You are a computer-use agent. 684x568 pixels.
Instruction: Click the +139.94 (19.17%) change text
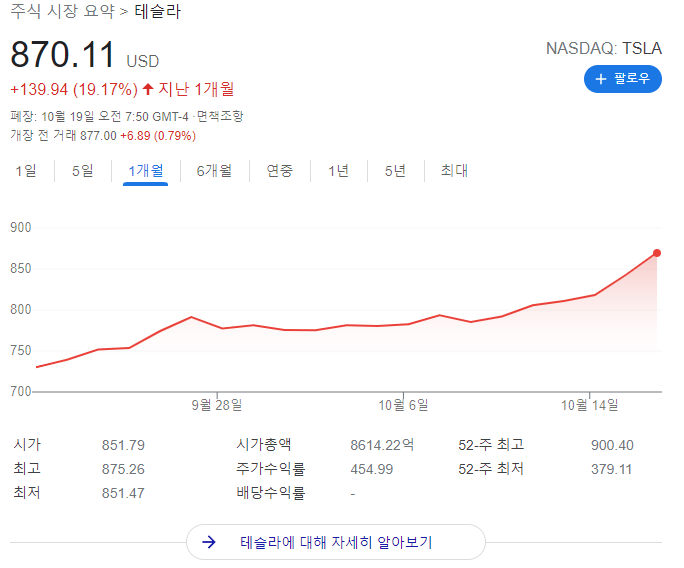[x=74, y=89]
